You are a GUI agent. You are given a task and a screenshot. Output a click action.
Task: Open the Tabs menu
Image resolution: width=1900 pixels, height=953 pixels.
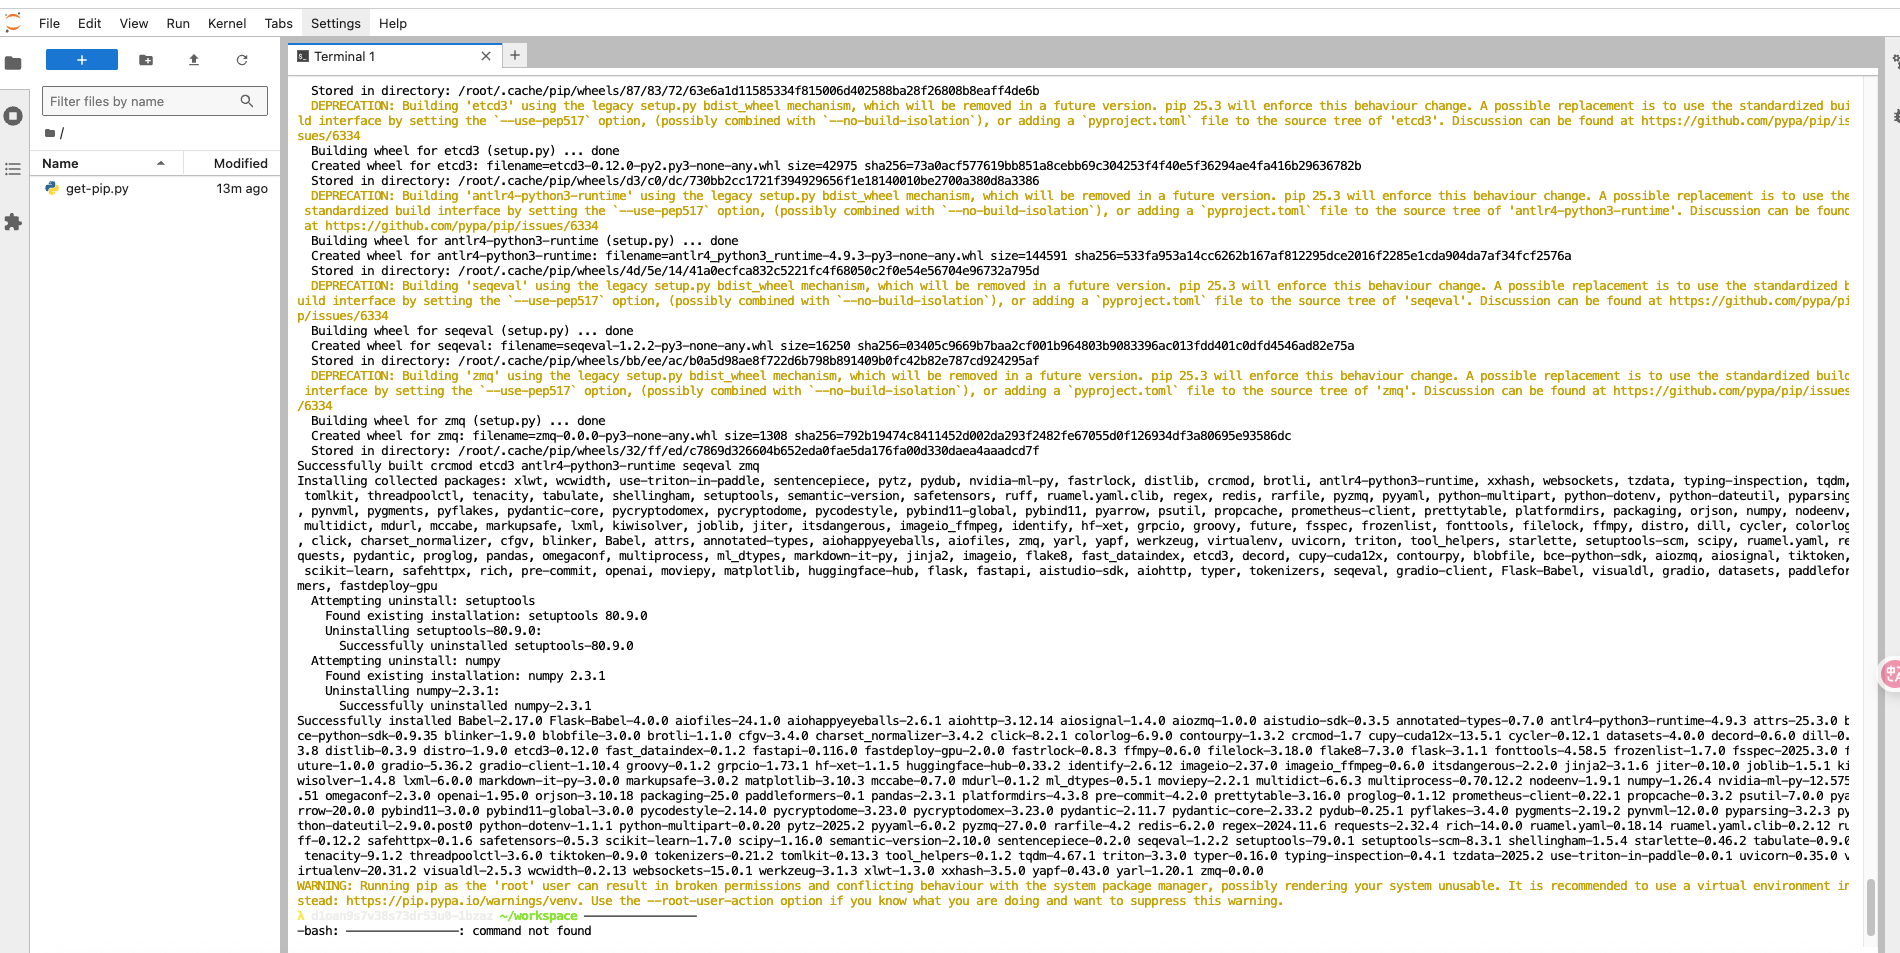(x=279, y=23)
